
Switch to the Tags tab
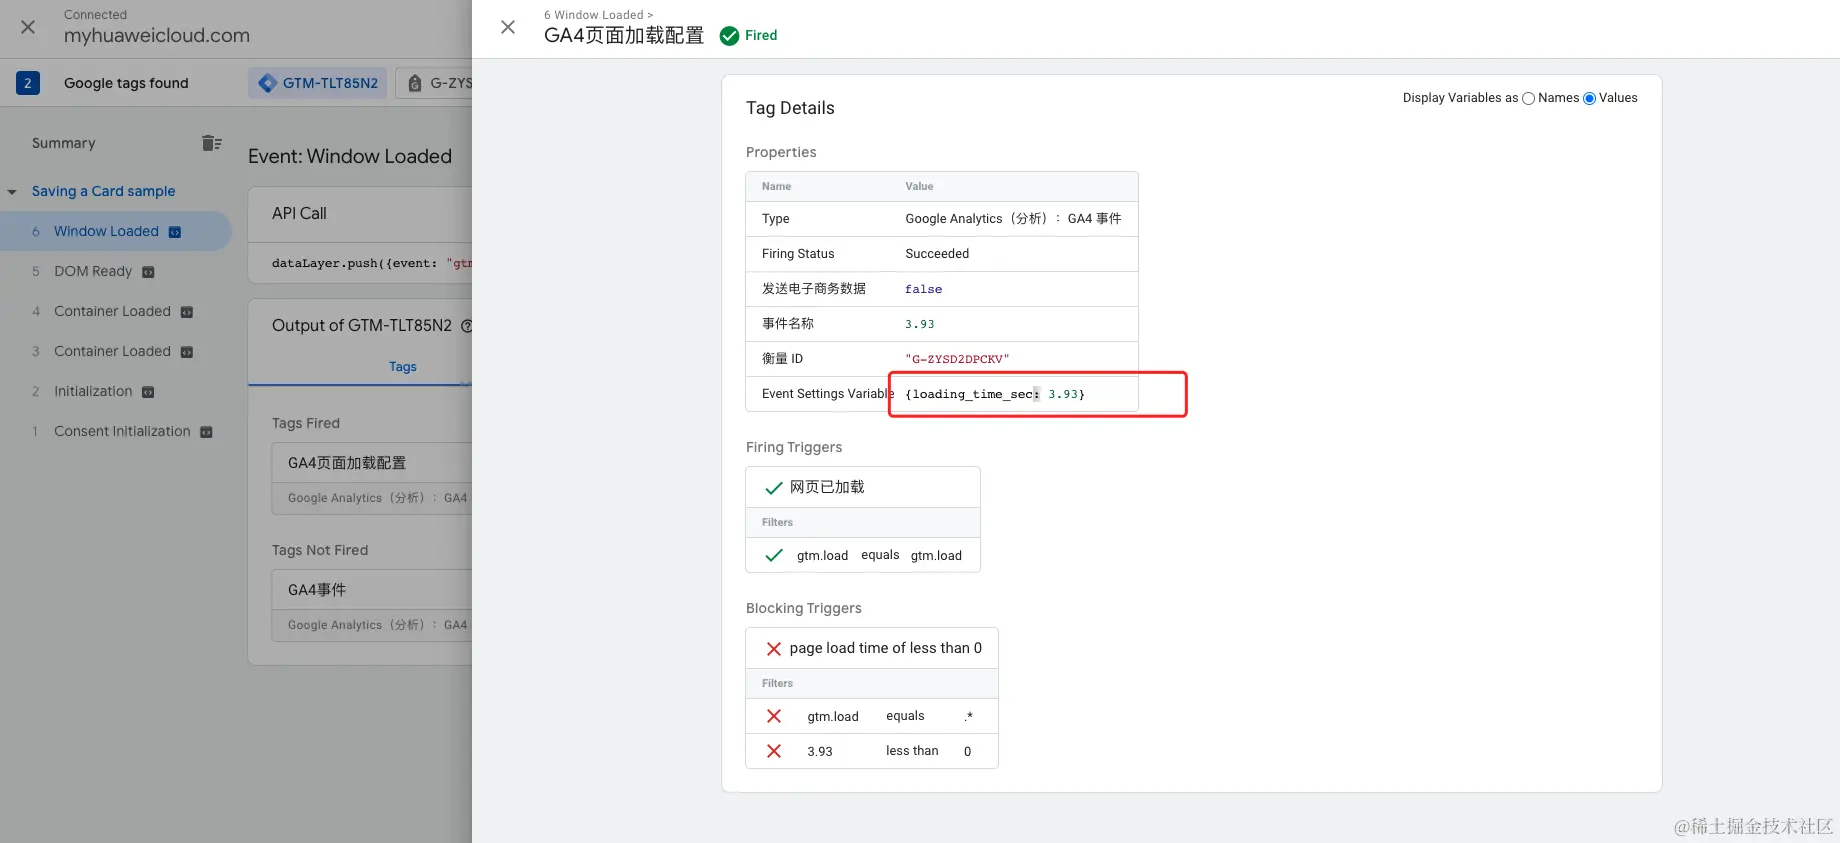pos(403,367)
